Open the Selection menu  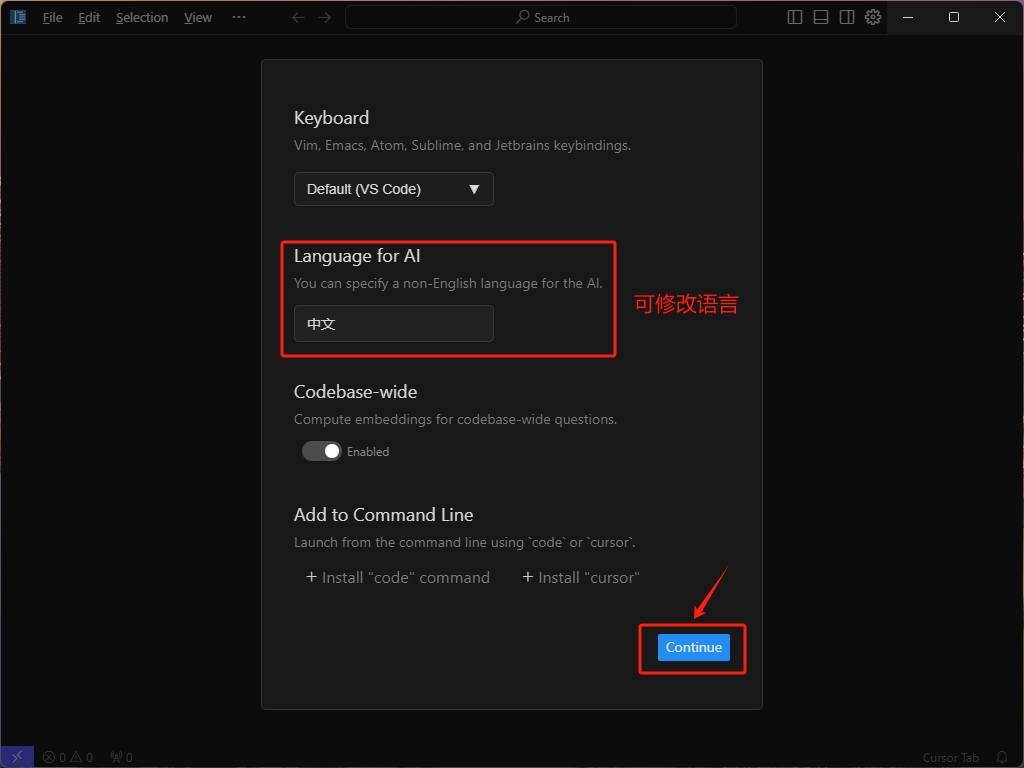142,18
